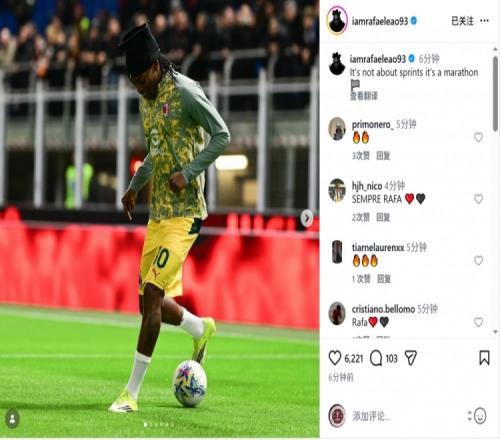This screenshot has height=440, width=500.
Task: Like hjh_nico's SEMPRE RAFA comment
Action: pos(478,199)
